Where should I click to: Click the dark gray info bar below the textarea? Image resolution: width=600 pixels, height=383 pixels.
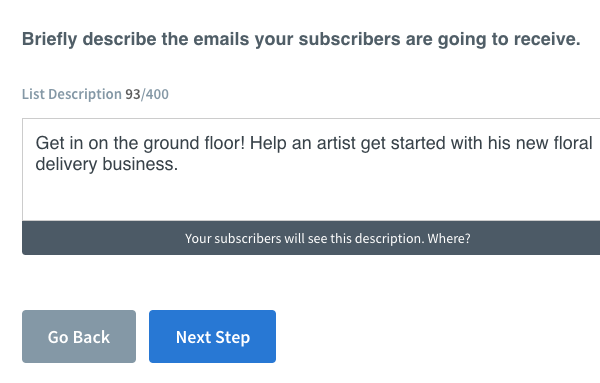pos(311,238)
